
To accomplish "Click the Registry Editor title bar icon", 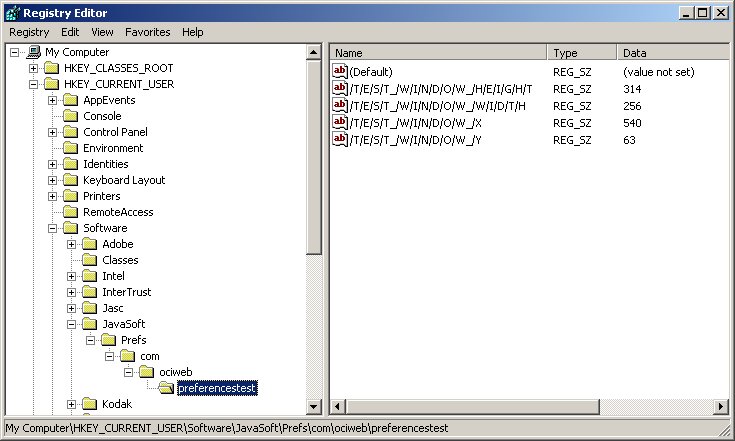I will pos(12,13).
